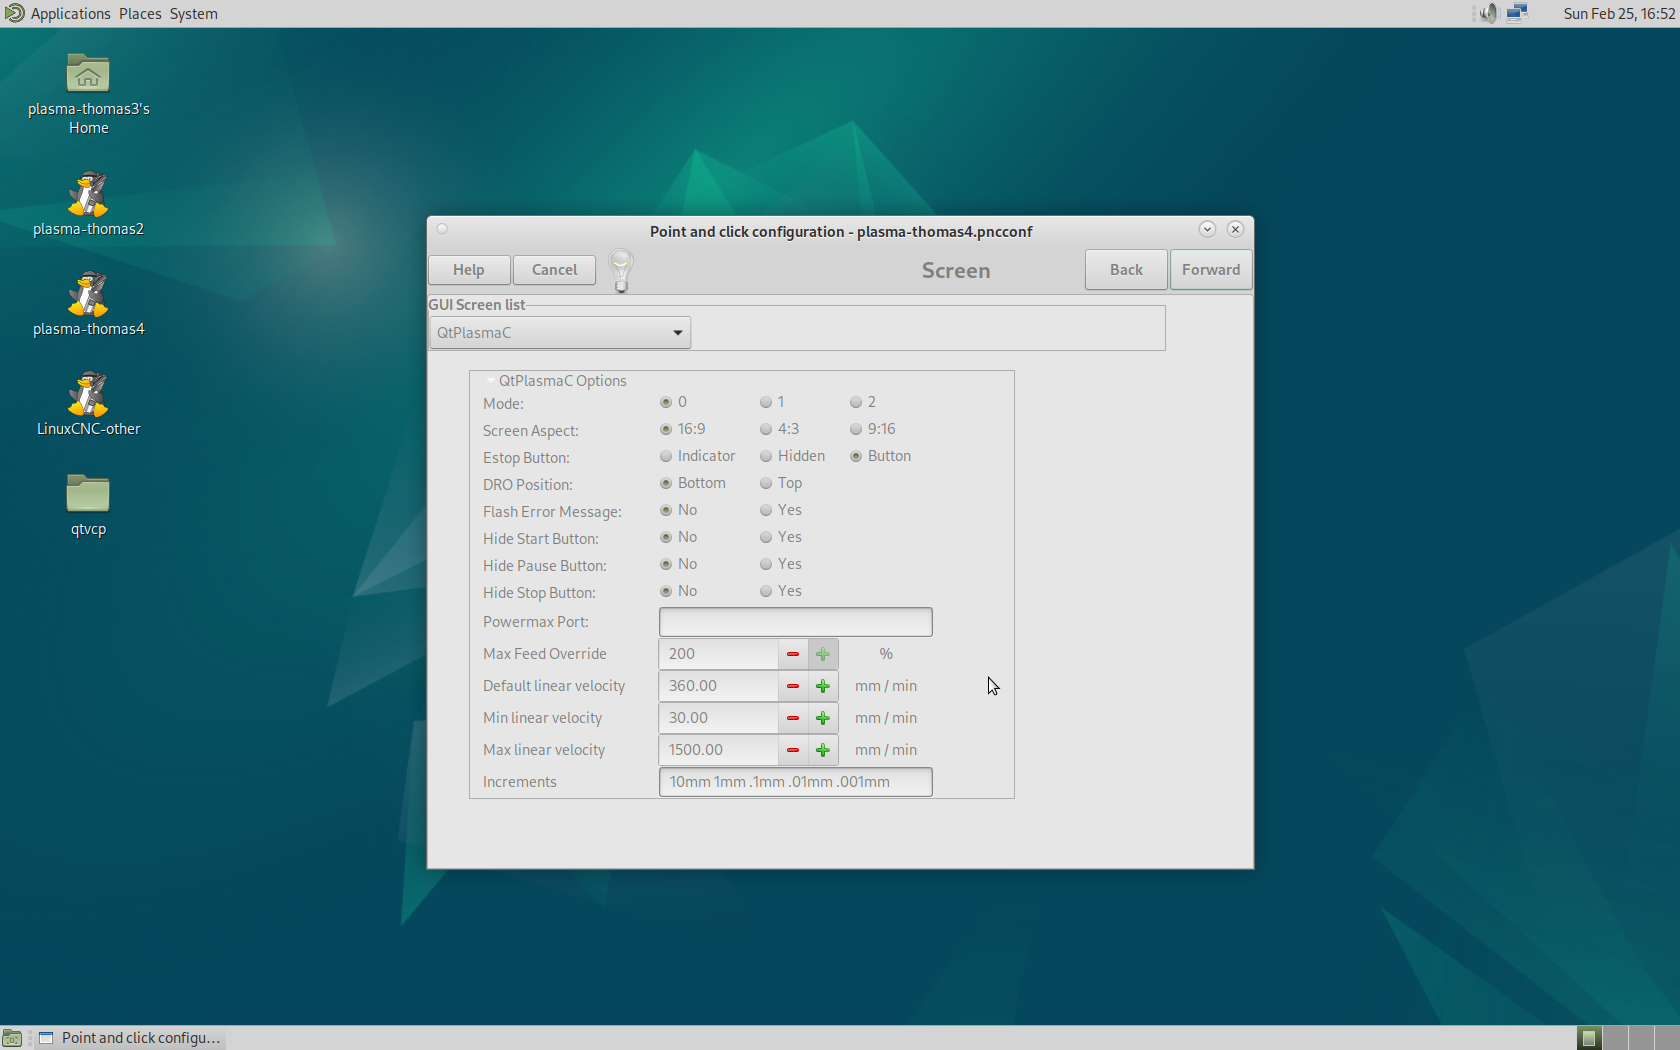This screenshot has height=1050, width=1680.
Task: Choose 16:9 Screen Aspect
Action: [666, 429]
